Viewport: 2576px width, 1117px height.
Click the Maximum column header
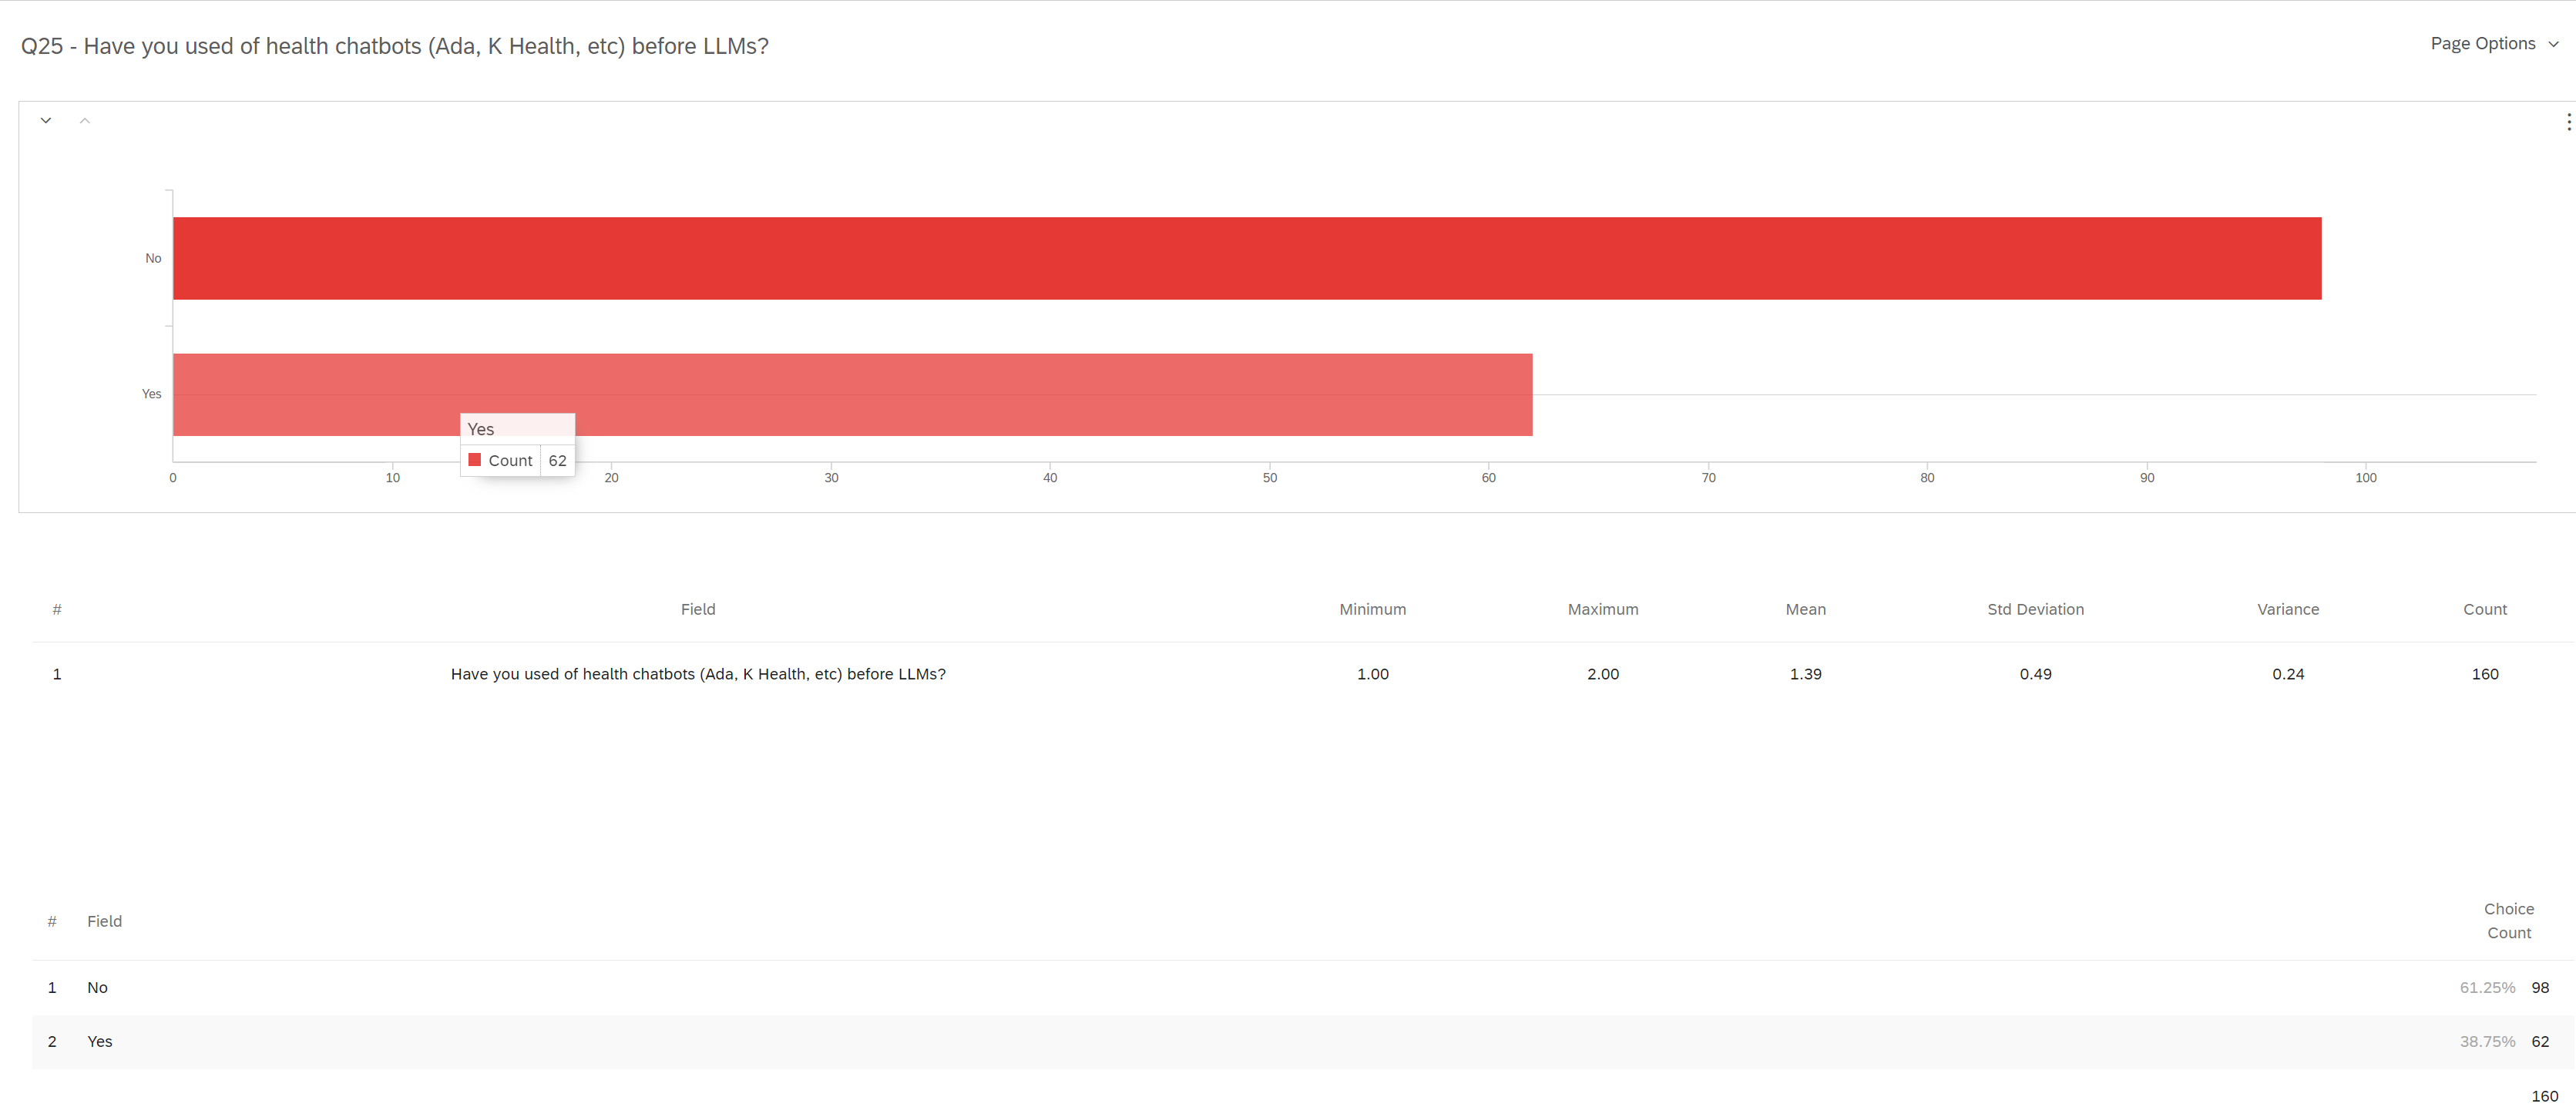click(1602, 609)
